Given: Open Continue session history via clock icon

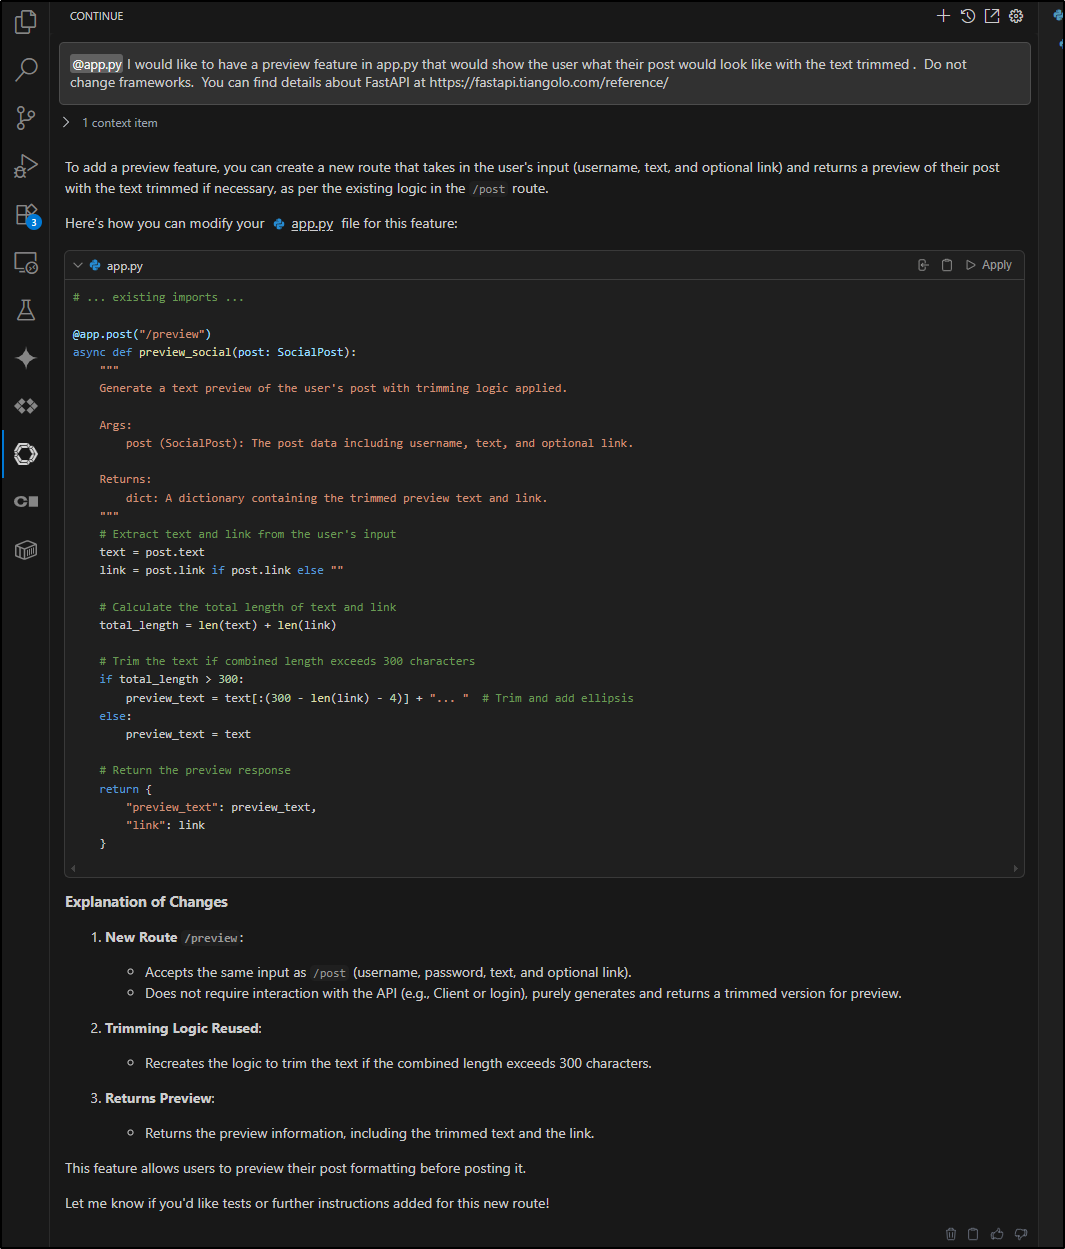Looking at the screenshot, I should pos(966,16).
